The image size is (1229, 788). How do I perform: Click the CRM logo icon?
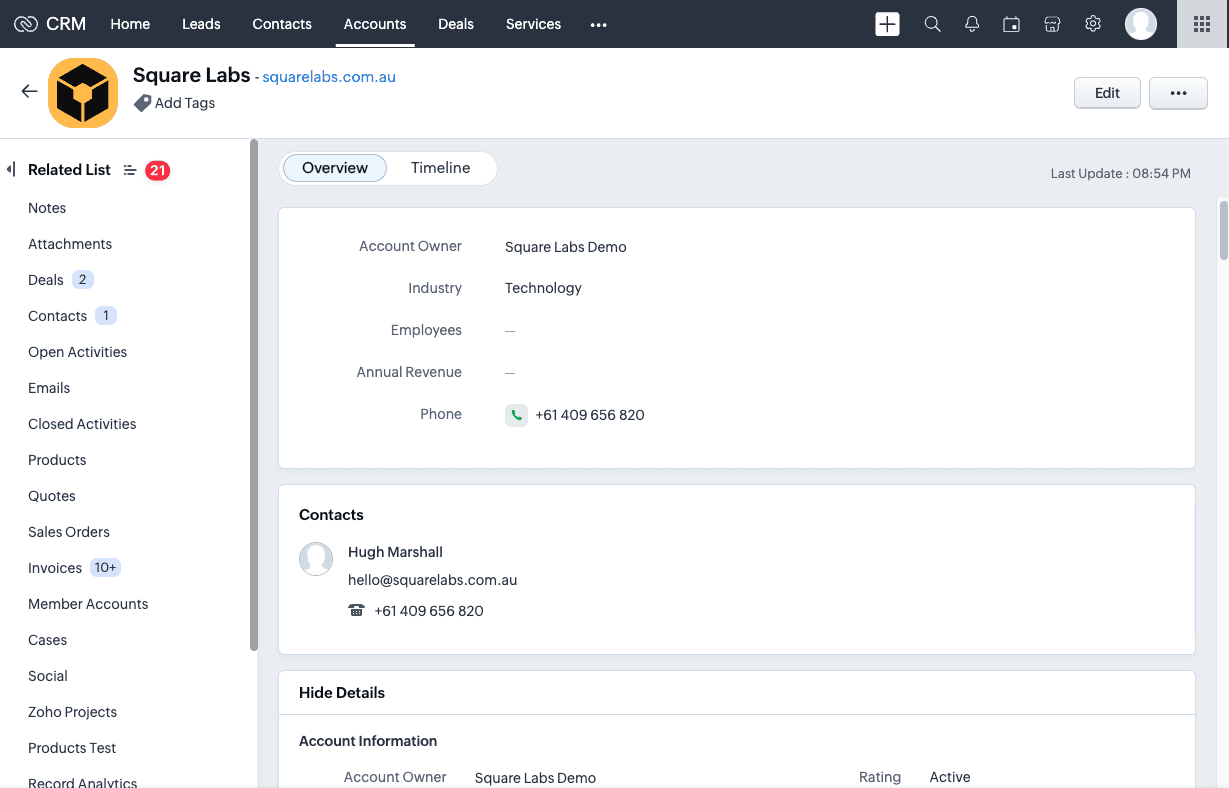(26, 24)
